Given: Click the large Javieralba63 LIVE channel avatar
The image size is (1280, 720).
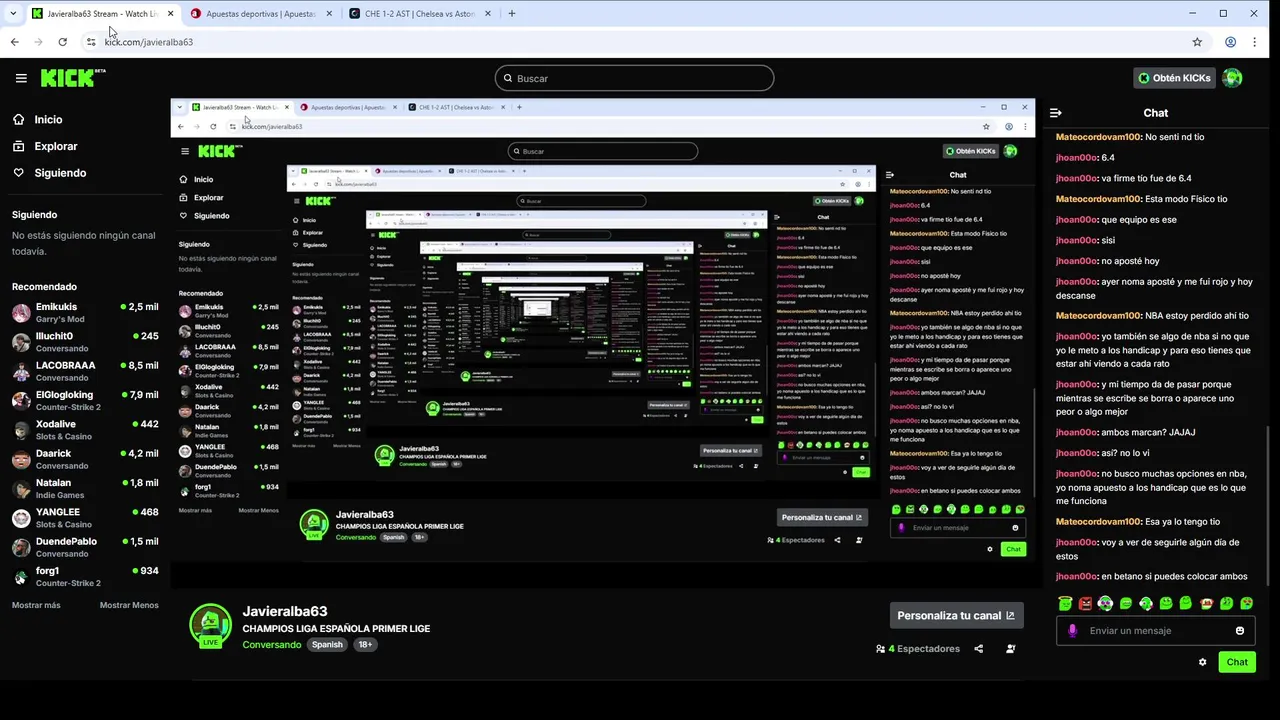Looking at the screenshot, I should [x=210, y=625].
